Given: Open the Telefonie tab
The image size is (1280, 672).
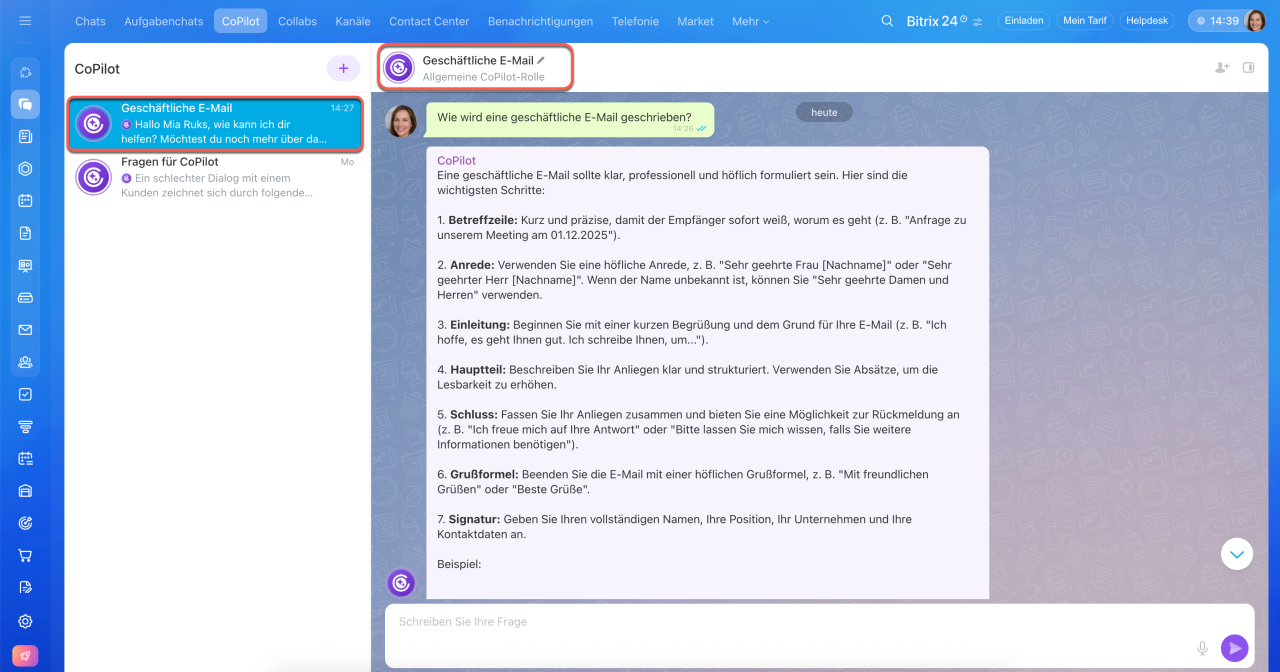Looking at the screenshot, I should [x=635, y=21].
